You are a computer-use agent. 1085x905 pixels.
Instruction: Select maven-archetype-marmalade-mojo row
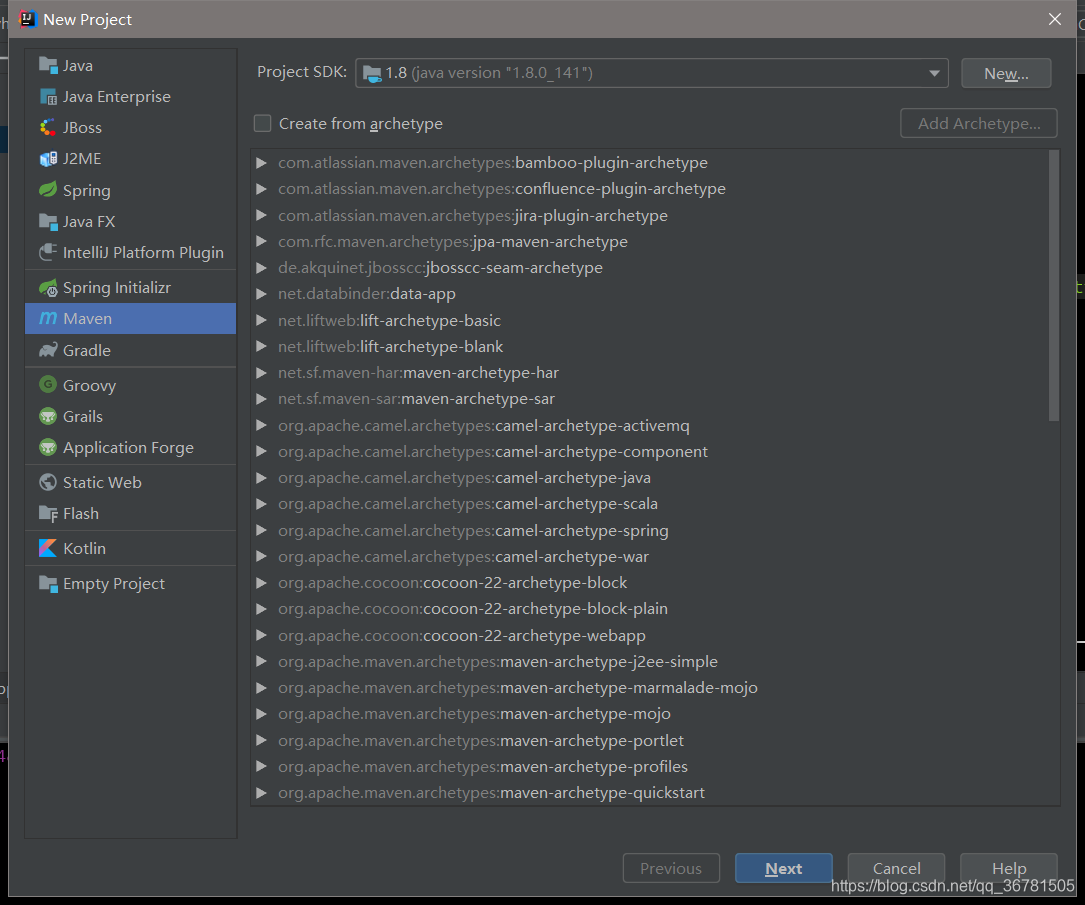point(655,688)
